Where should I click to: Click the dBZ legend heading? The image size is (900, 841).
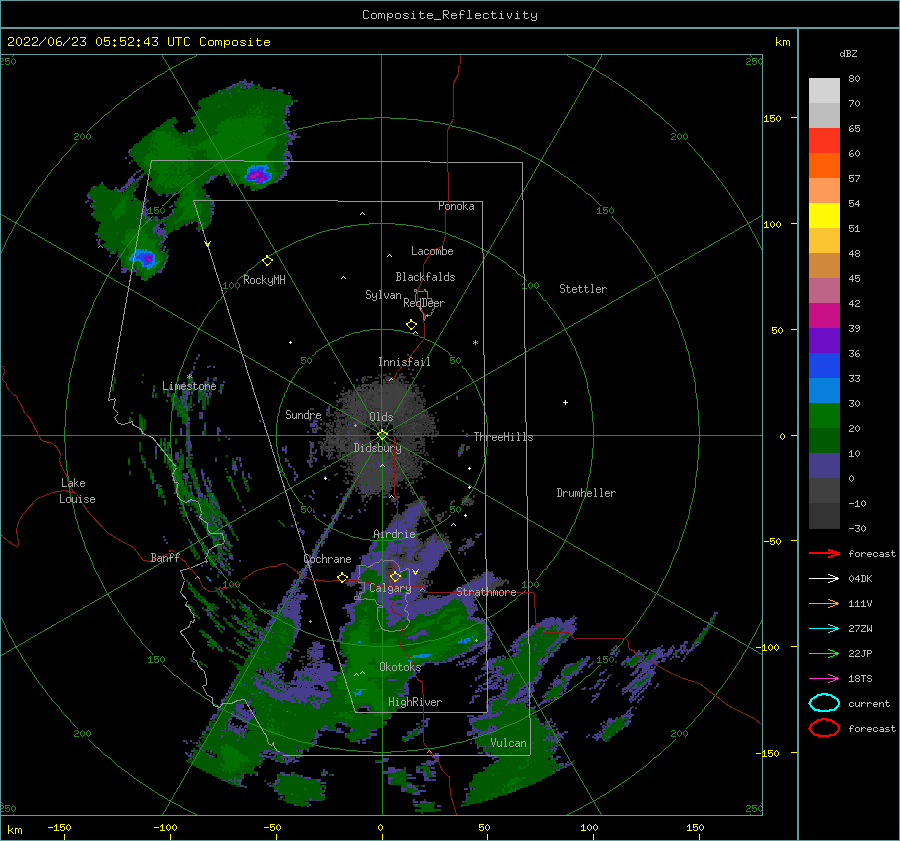pos(848,53)
